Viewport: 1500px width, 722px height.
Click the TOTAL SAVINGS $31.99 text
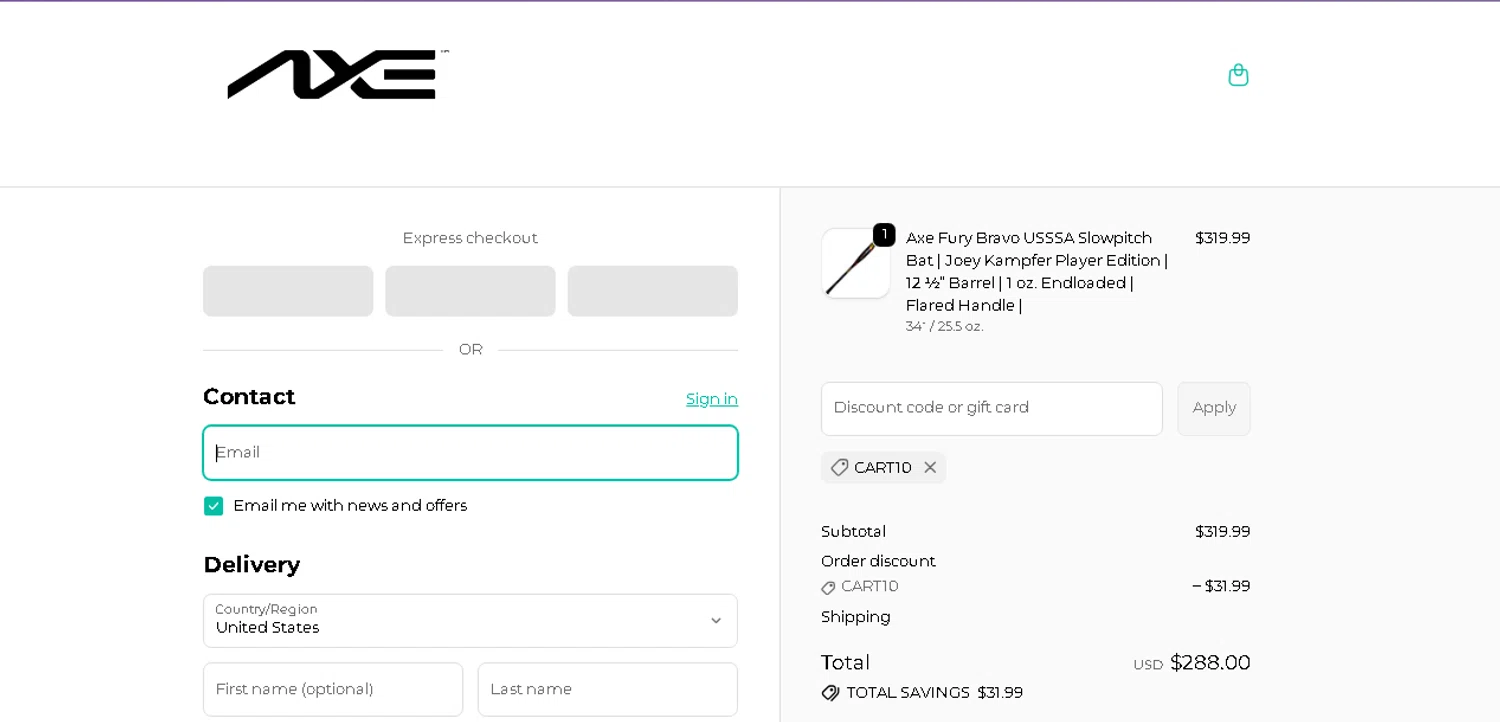pyautogui.click(x=935, y=693)
